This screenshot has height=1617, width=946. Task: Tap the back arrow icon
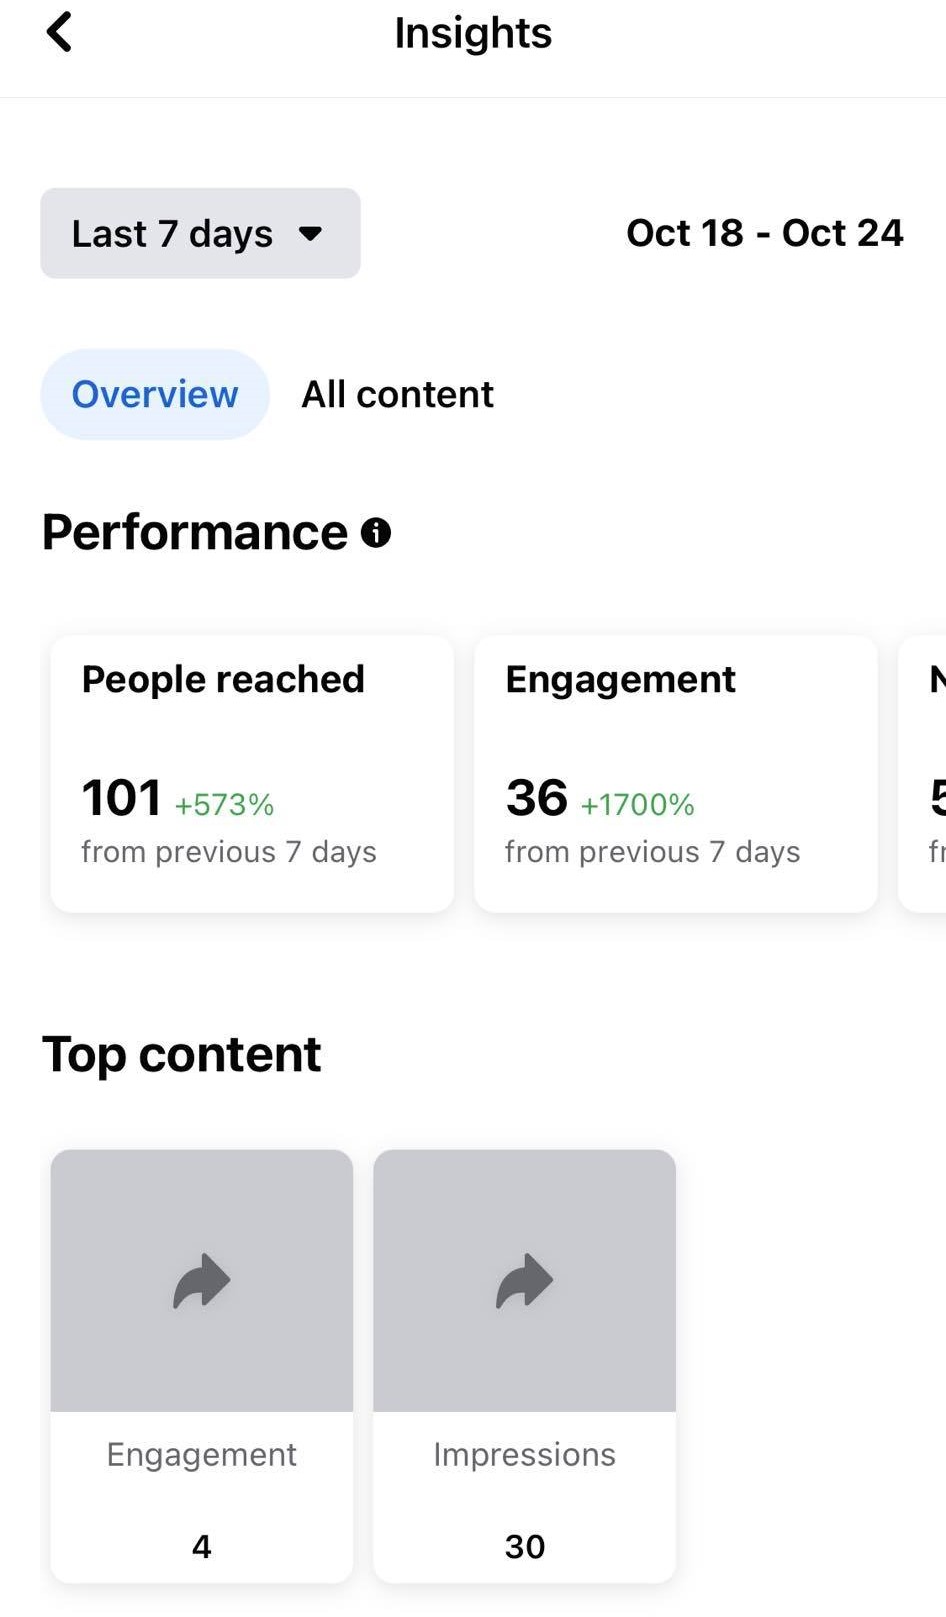point(60,32)
